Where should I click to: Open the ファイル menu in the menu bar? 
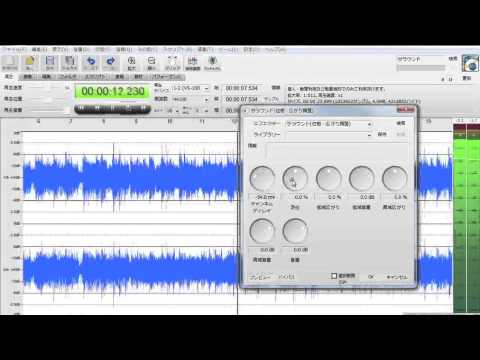pos(14,49)
